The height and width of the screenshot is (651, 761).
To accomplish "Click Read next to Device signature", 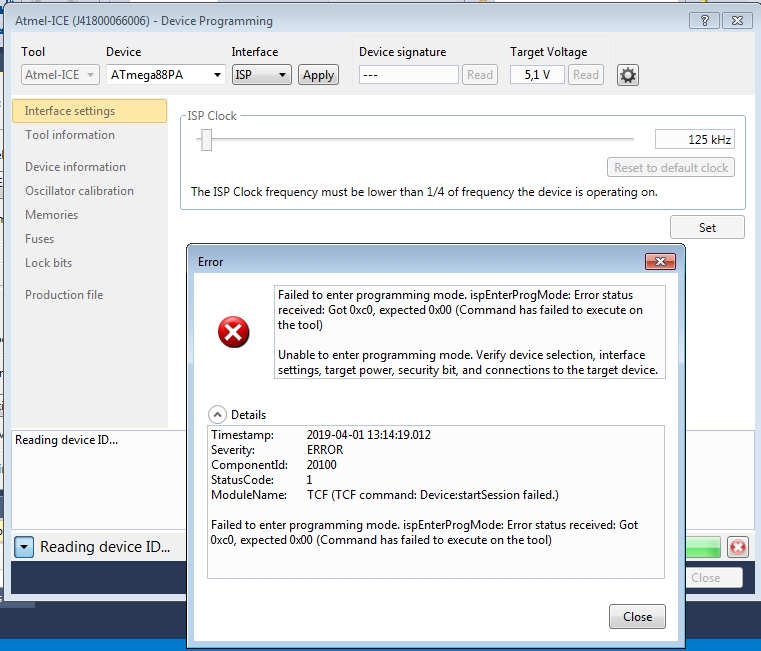I will (x=480, y=75).
